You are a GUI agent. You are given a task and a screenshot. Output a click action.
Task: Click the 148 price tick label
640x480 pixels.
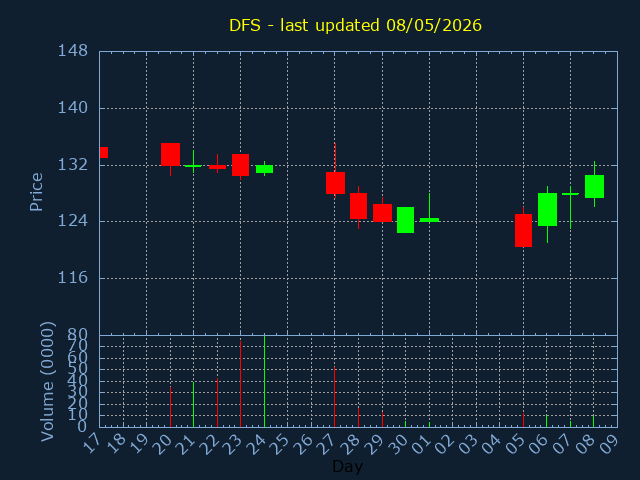click(73, 51)
